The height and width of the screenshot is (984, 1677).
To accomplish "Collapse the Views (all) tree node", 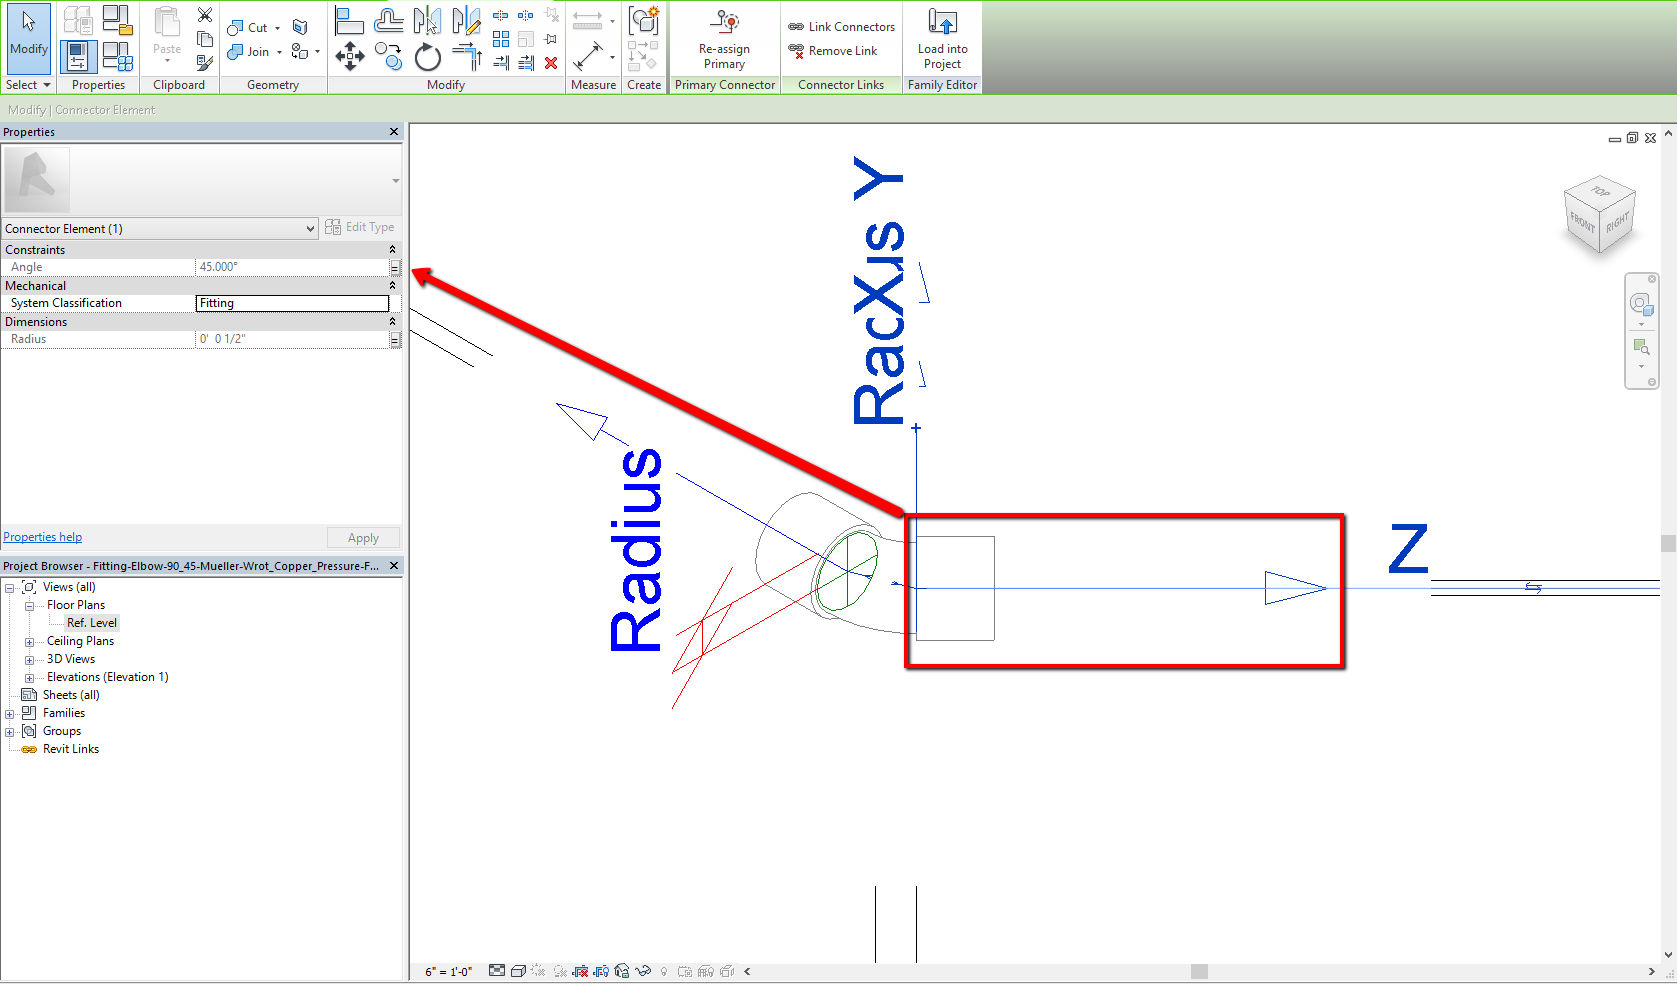I will click(10, 588).
